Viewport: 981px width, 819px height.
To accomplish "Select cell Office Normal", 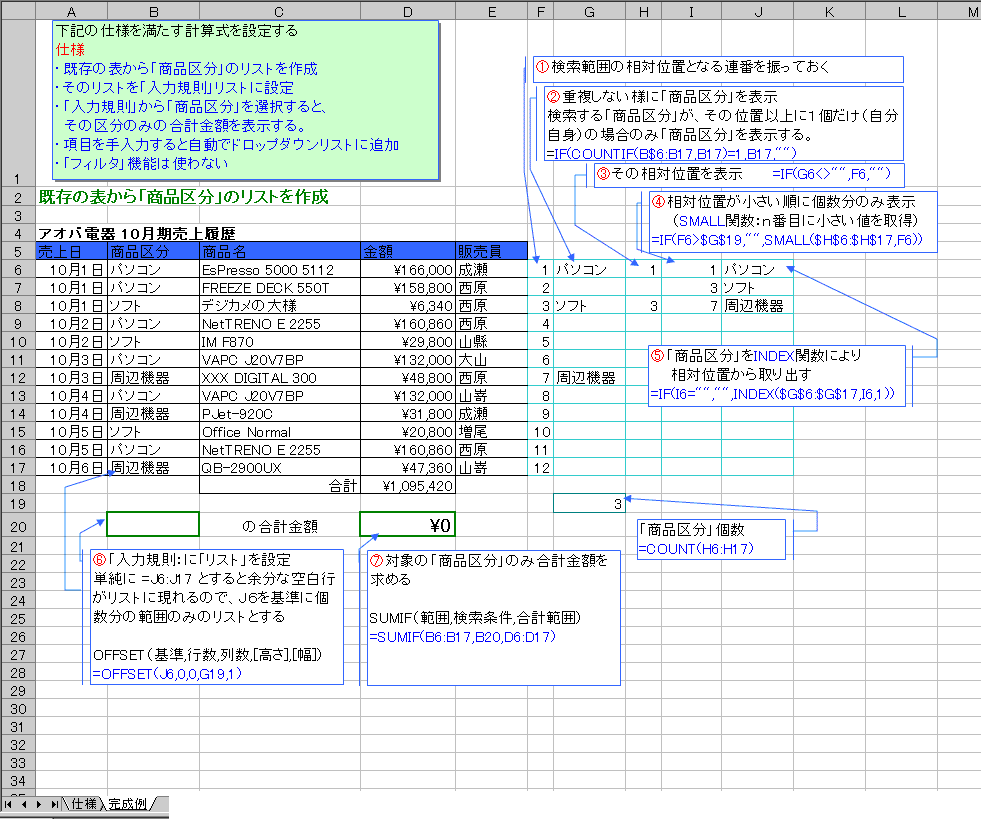I will click(280, 432).
